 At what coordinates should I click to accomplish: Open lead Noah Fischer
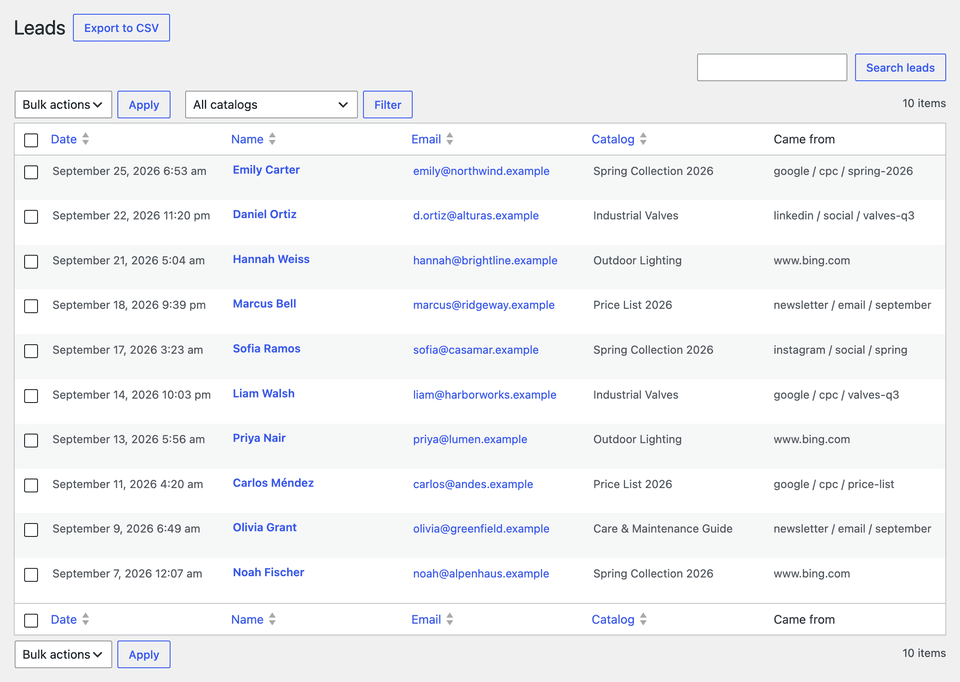tap(268, 572)
